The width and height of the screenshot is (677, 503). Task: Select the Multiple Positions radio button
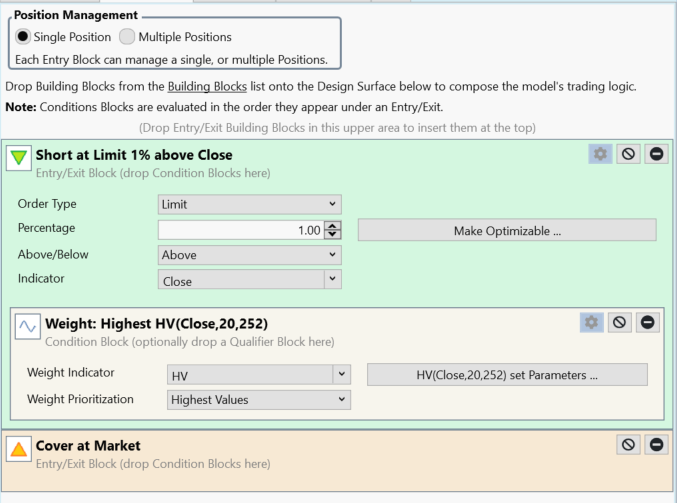(x=127, y=37)
